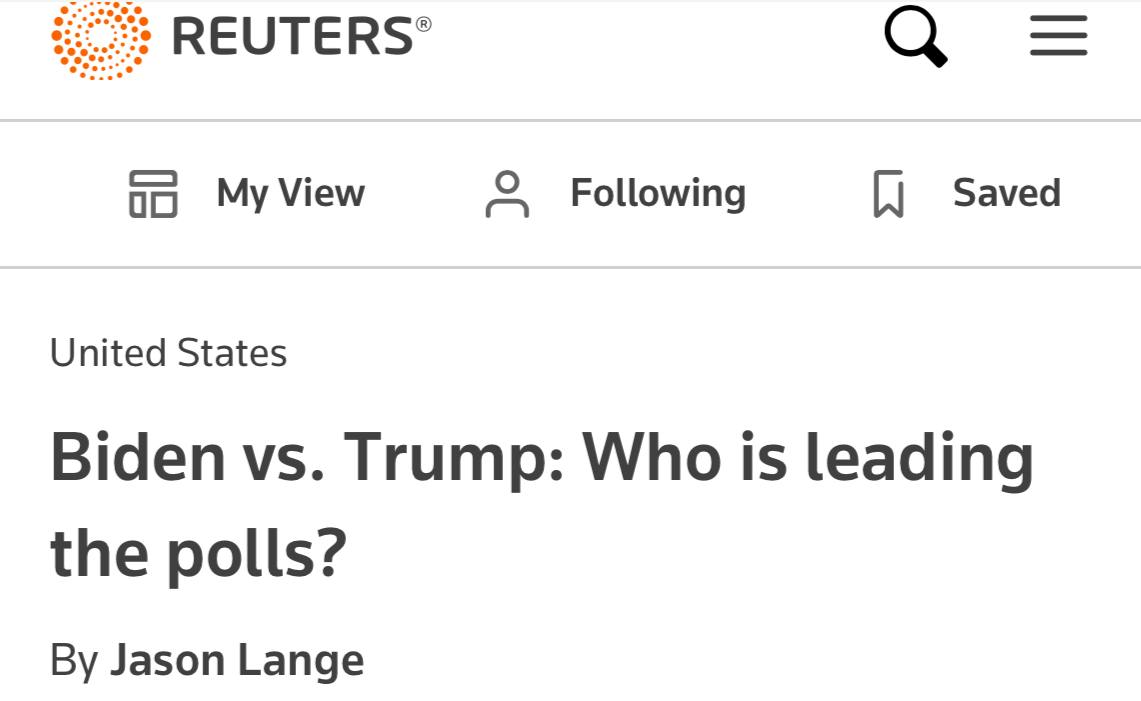
Task: Click the Reuters orange dotted sunburst logo
Action: 101,38
